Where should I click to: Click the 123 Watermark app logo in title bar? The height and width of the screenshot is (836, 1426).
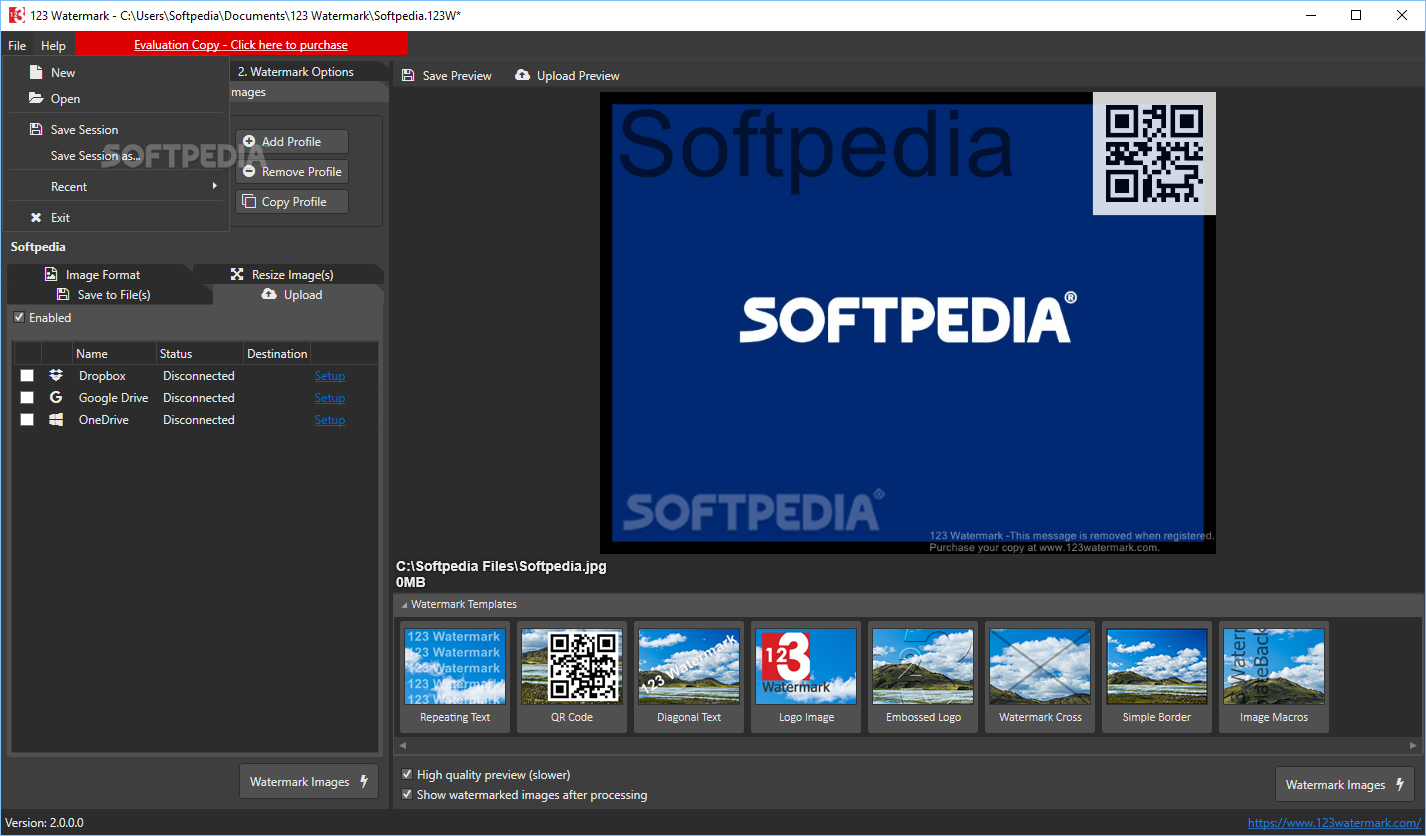pyautogui.click(x=16, y=15)
